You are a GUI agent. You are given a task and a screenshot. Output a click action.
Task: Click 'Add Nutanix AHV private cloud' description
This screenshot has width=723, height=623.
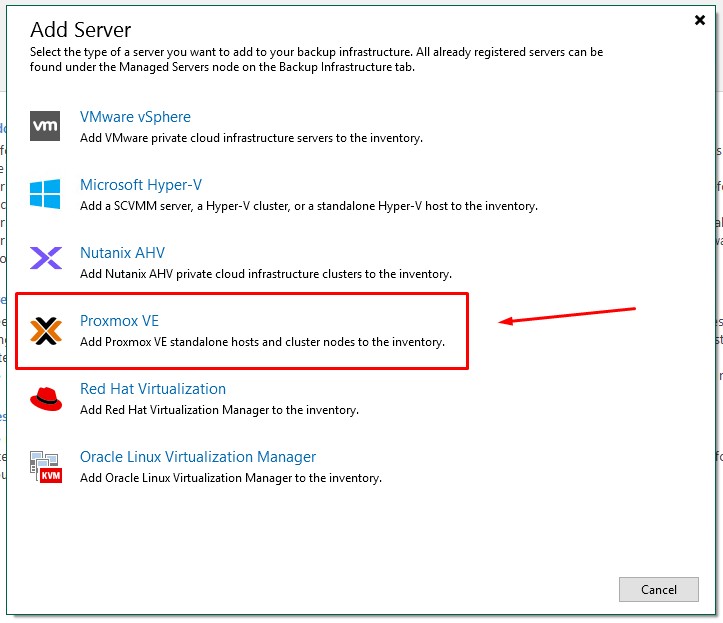click(265, 274)
